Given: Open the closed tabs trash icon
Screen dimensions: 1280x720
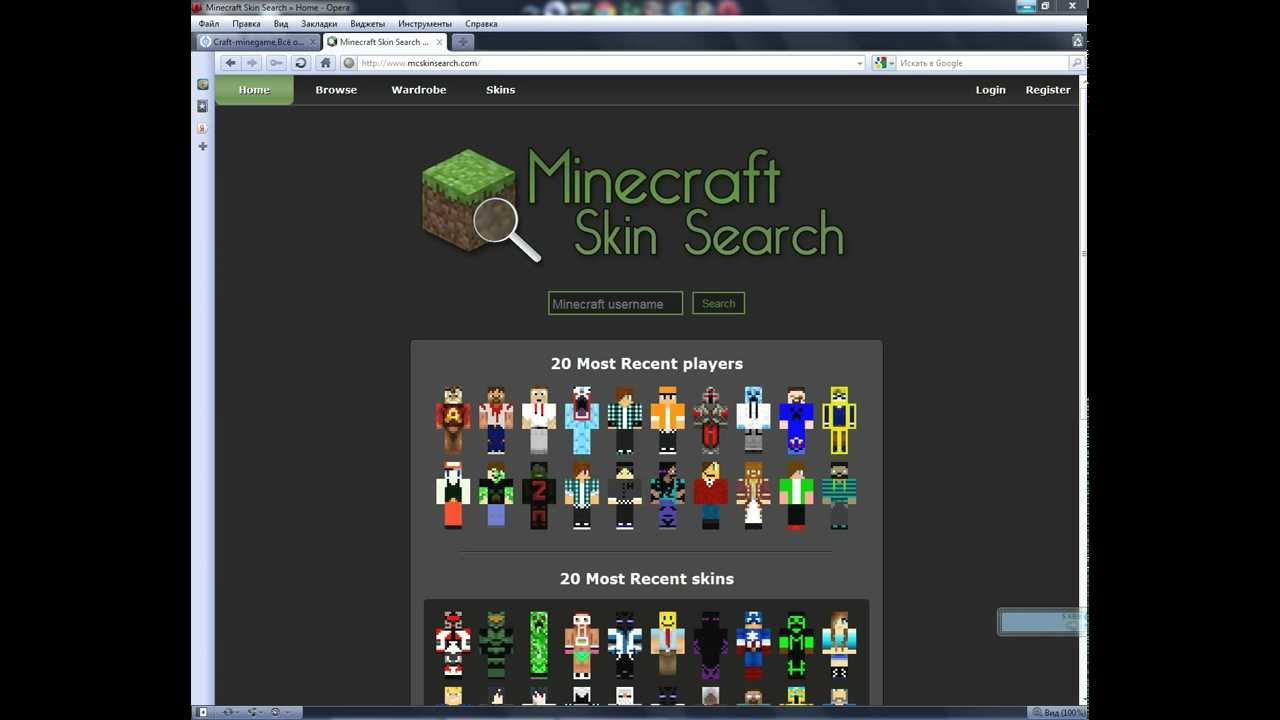Looking at the screenshot, I should coord(1077,41).
